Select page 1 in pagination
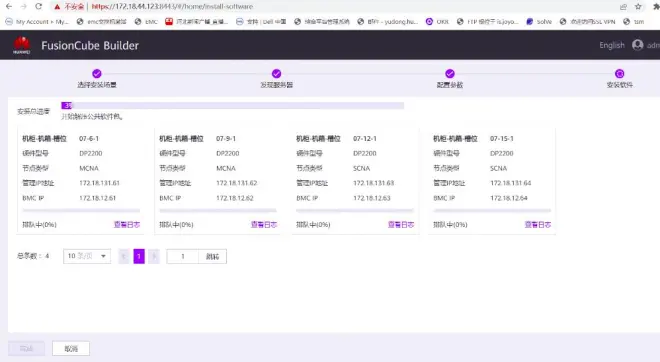 click(x=139, y=256)
